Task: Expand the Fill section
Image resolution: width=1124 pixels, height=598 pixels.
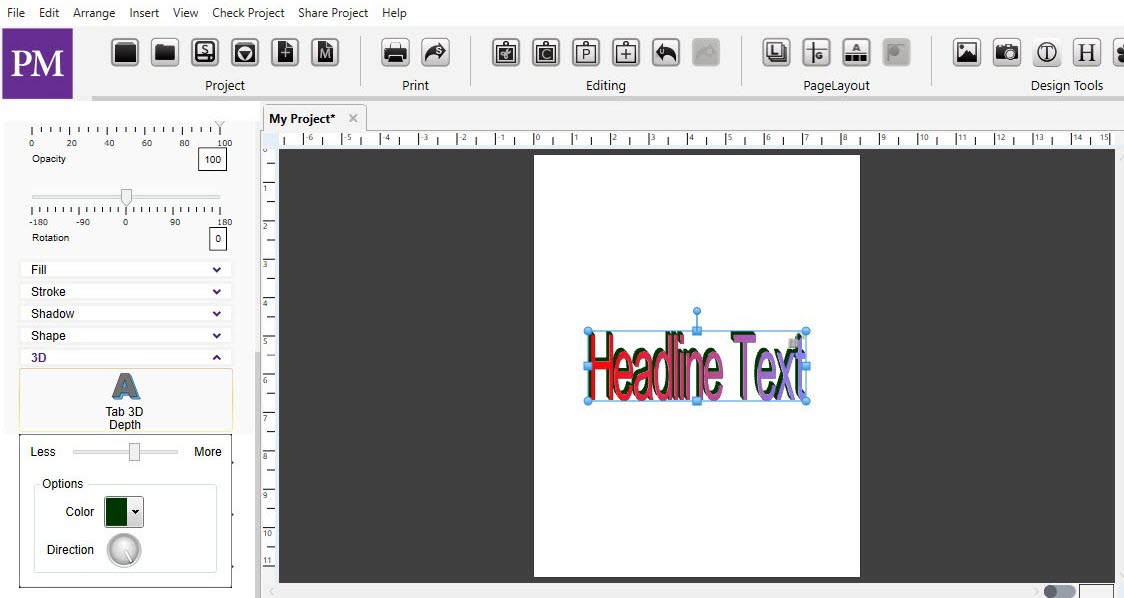Action: 125,270
